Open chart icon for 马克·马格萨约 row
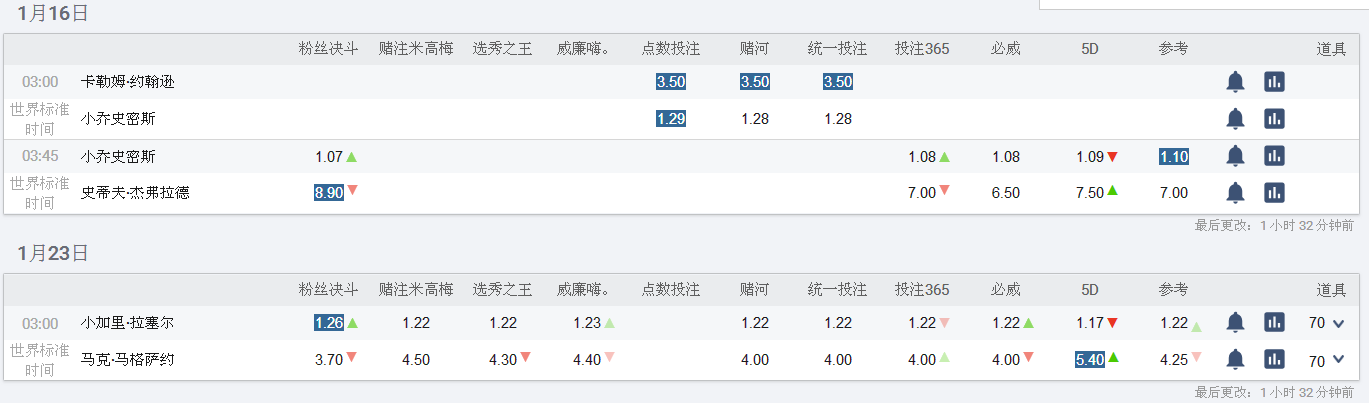This screenshot has height=403, width=1369. pyautogui.click(x=1274, y=359)
